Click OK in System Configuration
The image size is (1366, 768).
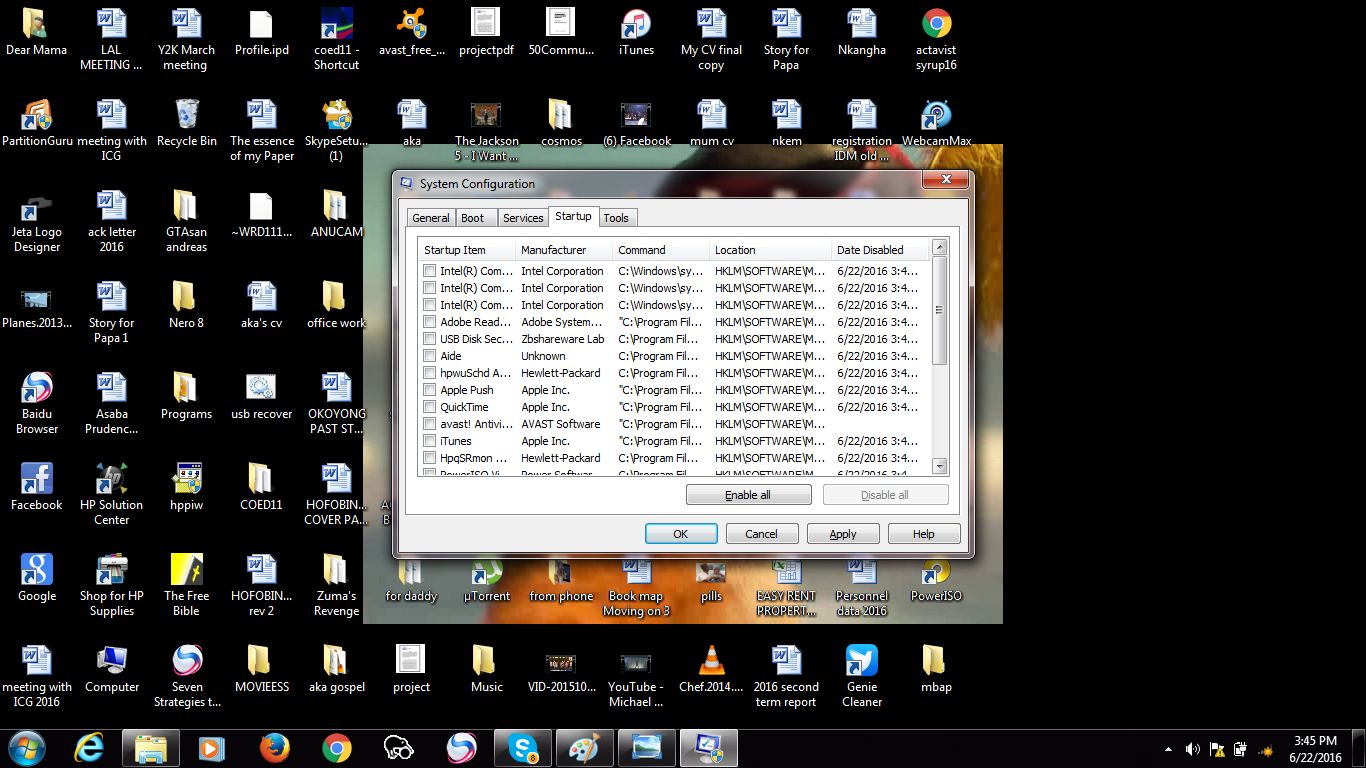tap(681, 534)
